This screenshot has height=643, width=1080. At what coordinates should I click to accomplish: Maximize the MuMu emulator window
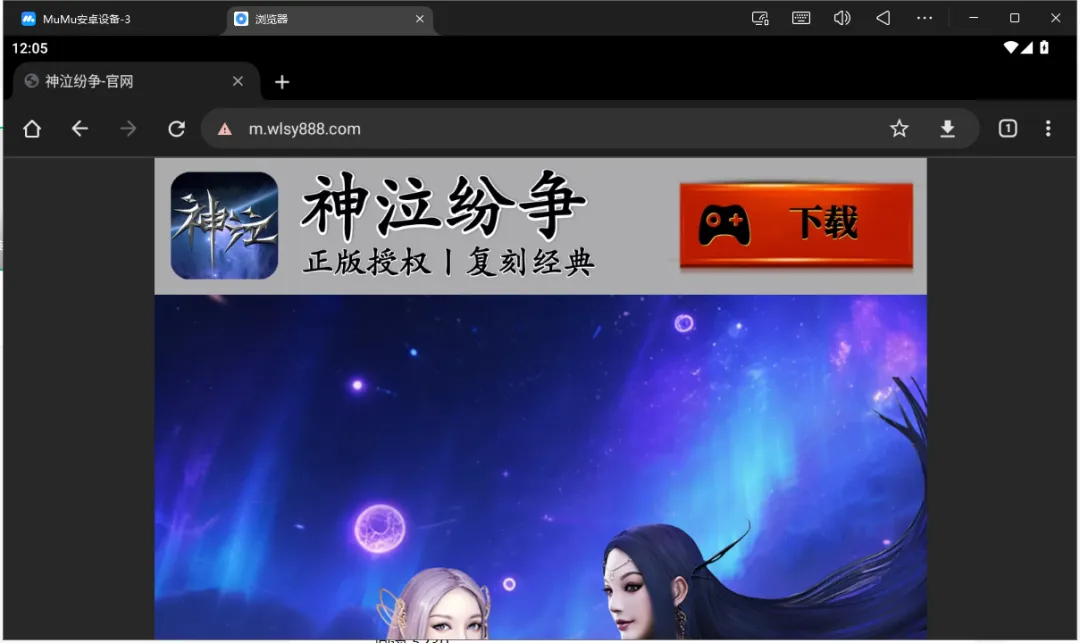click(1015, 19)
